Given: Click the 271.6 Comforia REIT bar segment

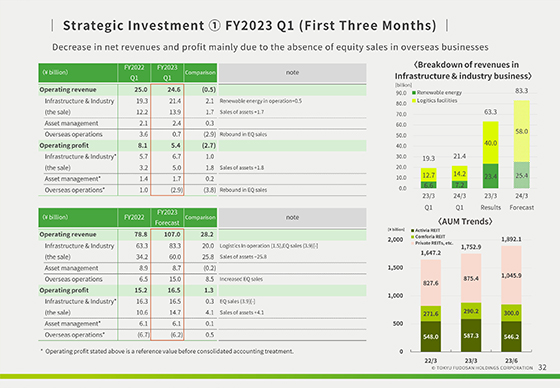Looking at the screenshot, I should pyautogui.click(x=430, y=314).
